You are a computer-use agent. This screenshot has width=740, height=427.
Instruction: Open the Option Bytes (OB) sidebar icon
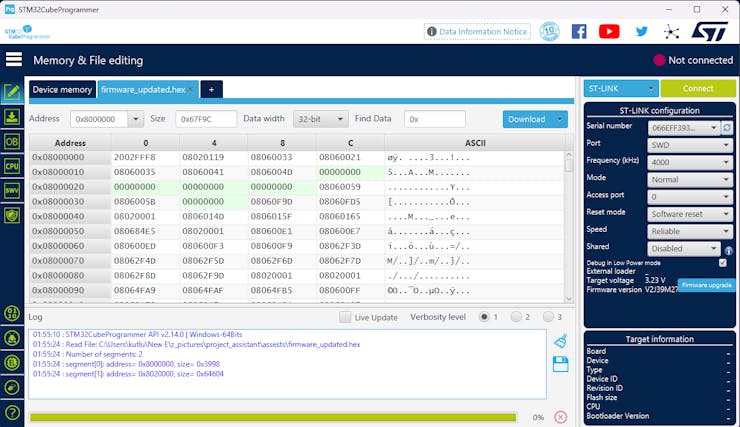[x=12, y=141]
